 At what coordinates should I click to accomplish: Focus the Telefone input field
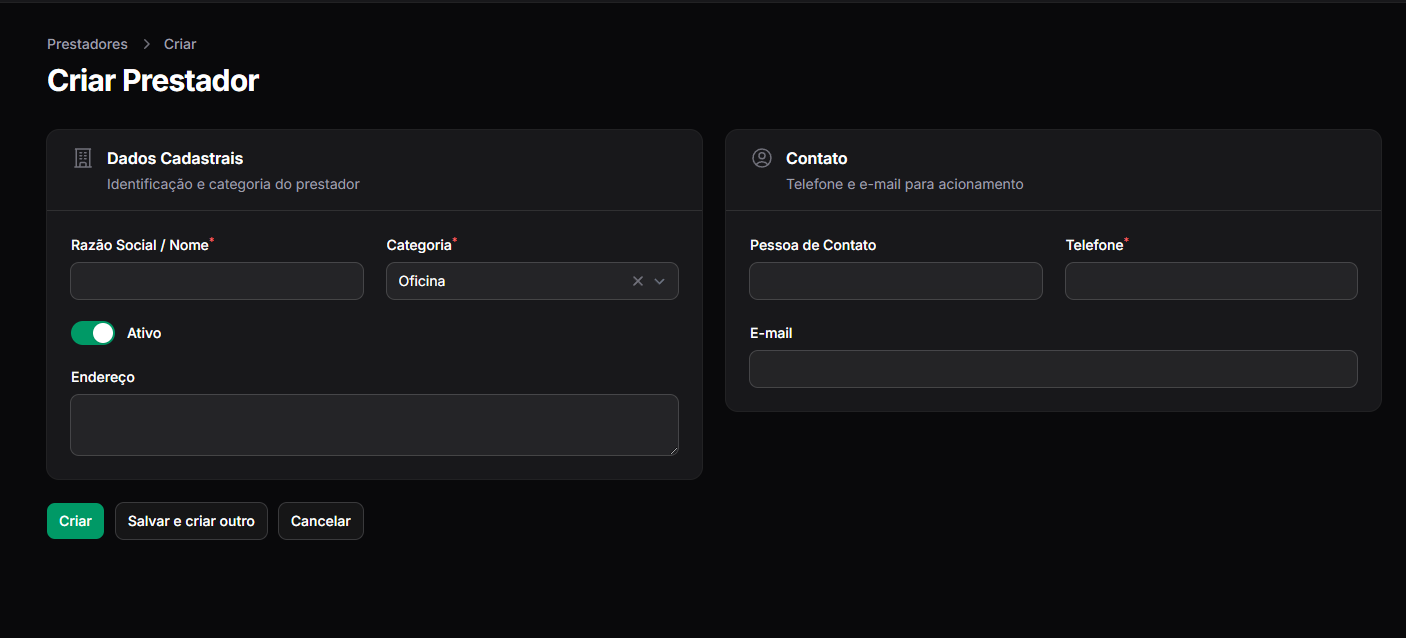pos(1211,281)
